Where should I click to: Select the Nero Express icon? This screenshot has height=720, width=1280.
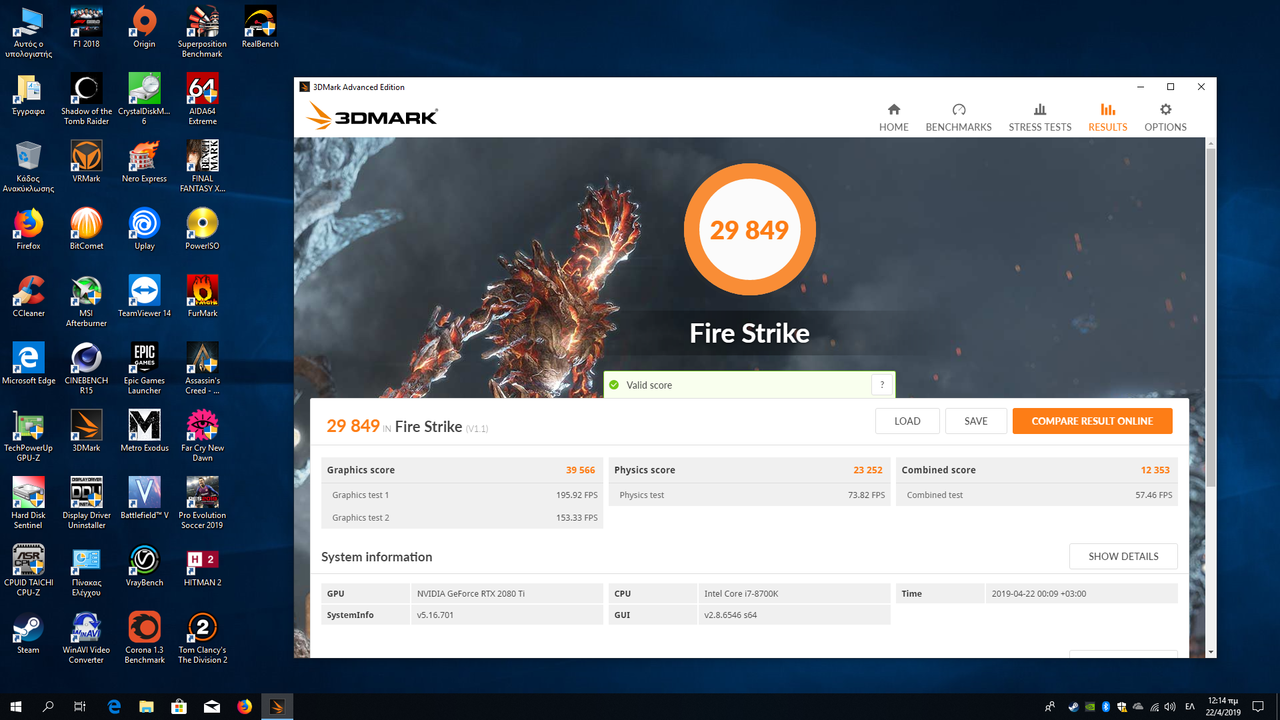pyautogui.click(x=144, y=162)
